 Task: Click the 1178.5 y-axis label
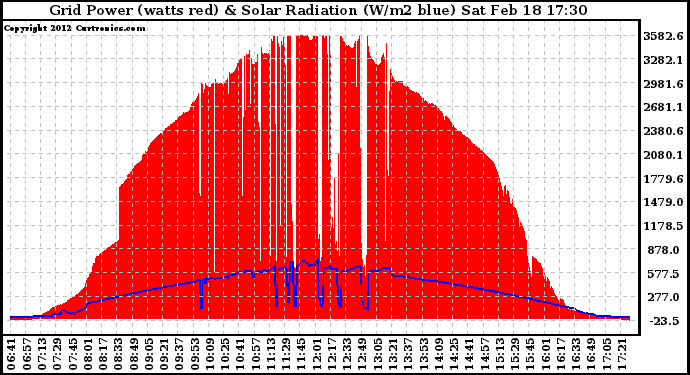pos(663,226)
